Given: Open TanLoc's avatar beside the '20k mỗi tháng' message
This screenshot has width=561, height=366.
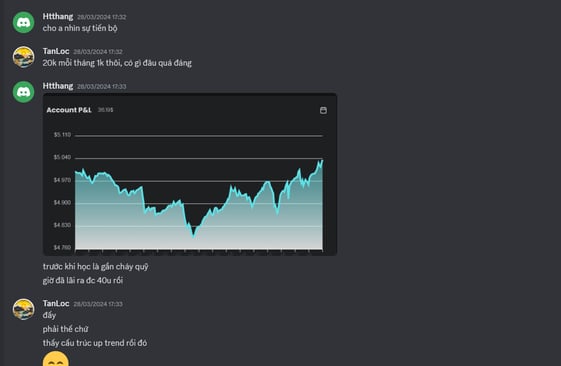Looking at the screenshot, I should pos(24,57).
